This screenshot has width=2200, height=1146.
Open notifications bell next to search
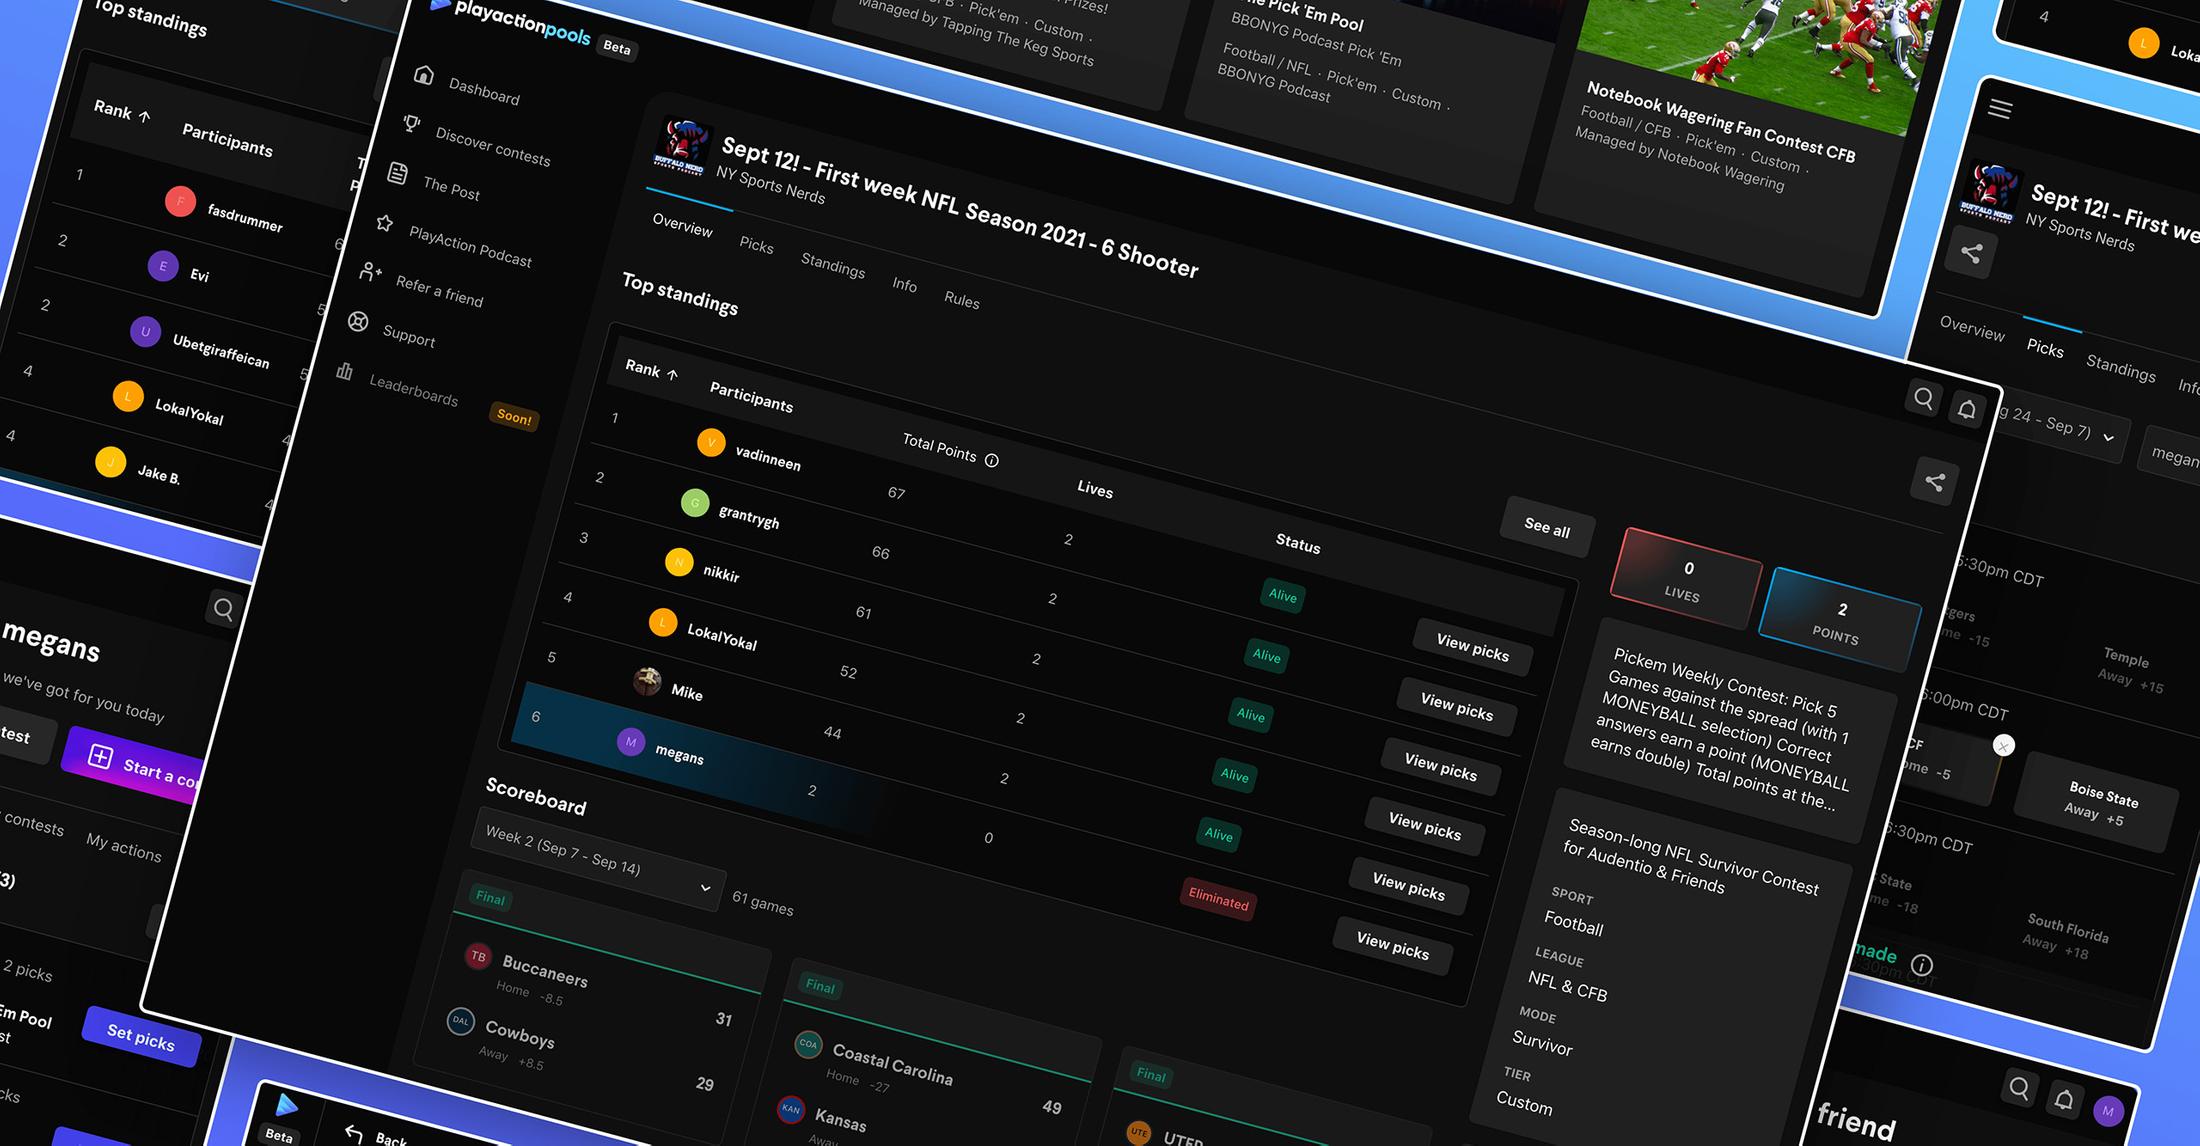point(1966,409)
